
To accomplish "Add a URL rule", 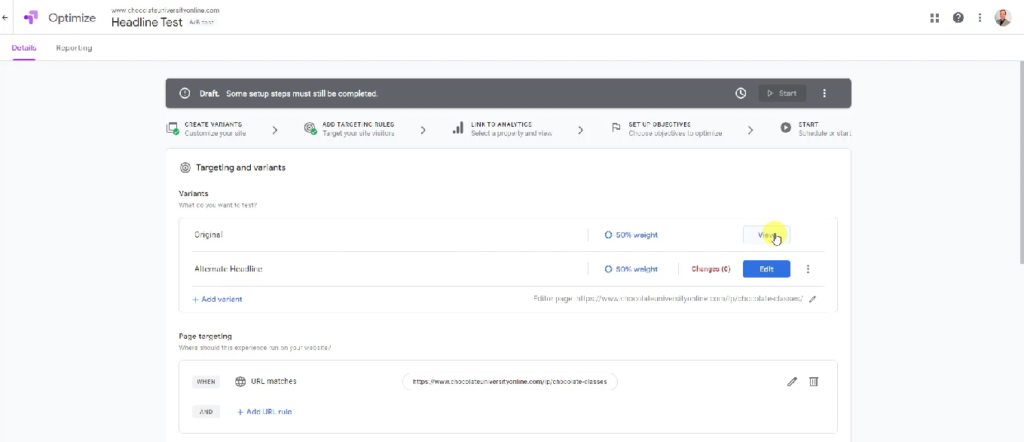I will 264,412.
